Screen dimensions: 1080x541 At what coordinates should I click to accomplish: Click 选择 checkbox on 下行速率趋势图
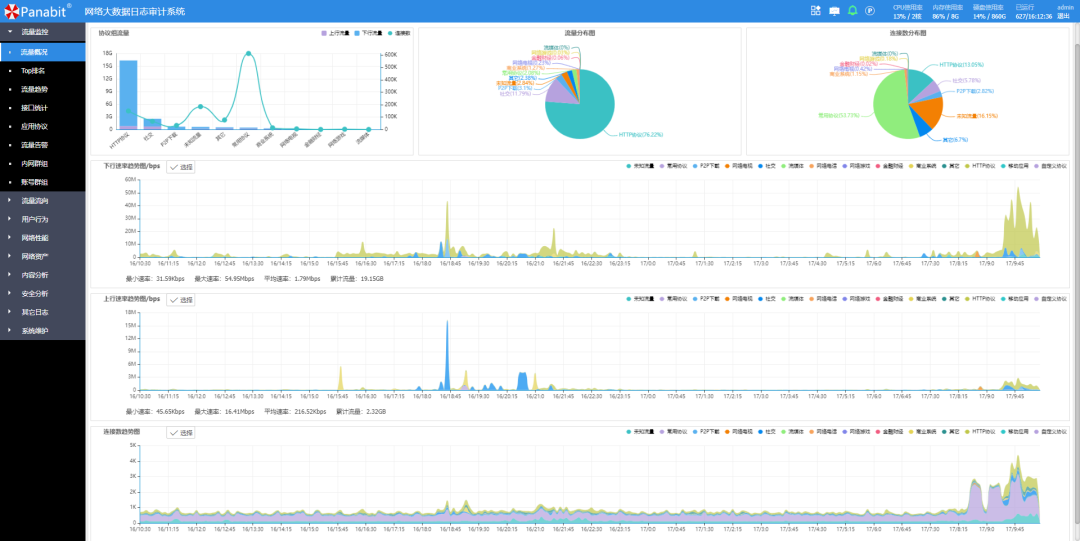181,167
